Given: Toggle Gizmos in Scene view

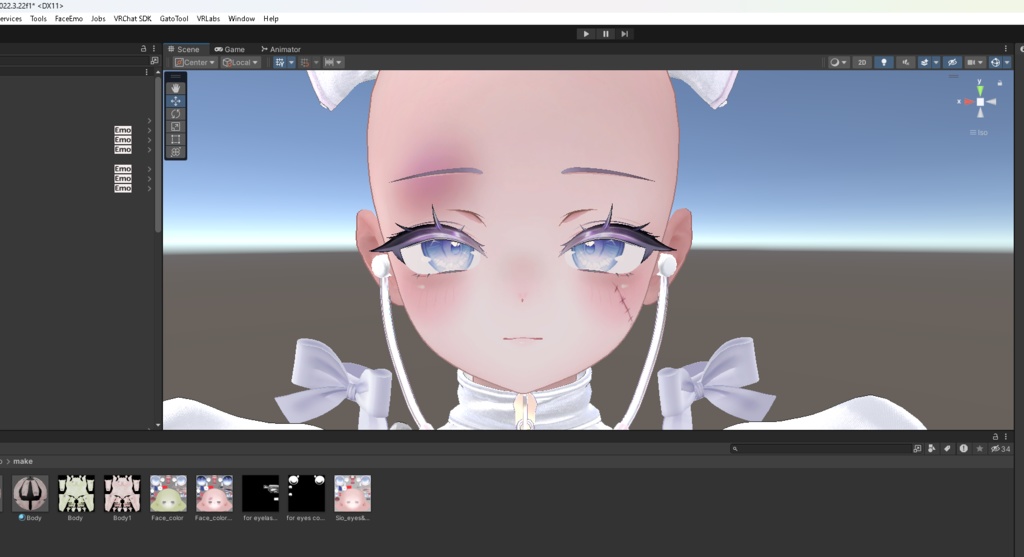Looking at the screenshot, I should (x=995, y=63).
